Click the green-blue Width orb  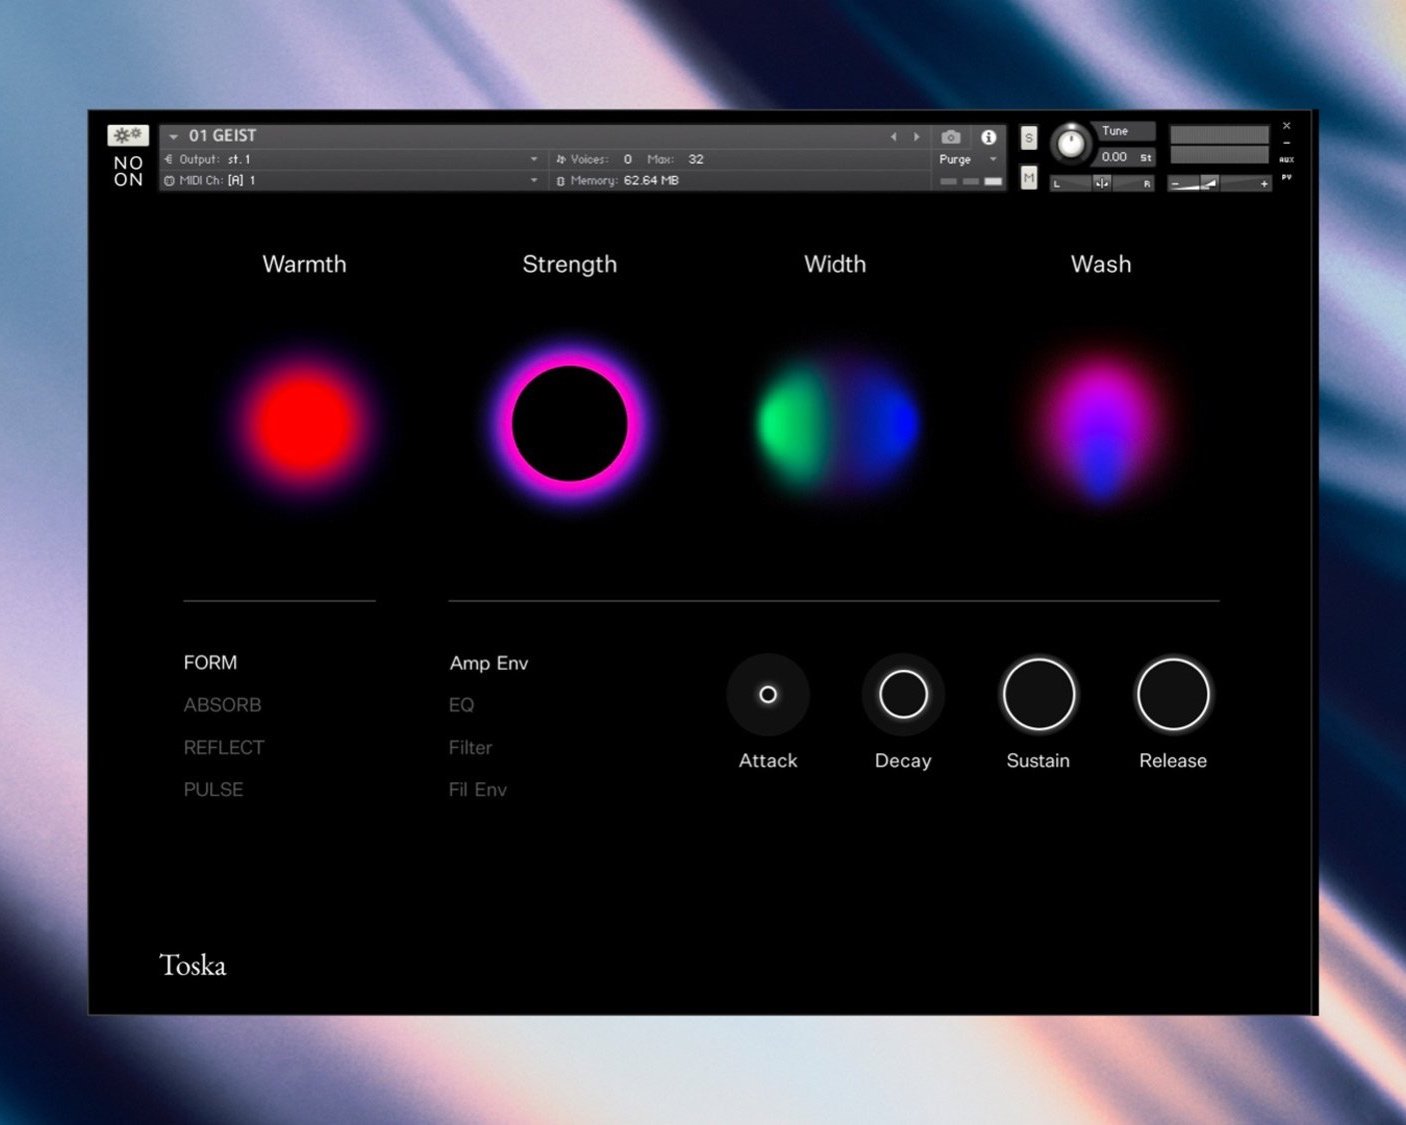pyautogui.click(x=836, y=425)
